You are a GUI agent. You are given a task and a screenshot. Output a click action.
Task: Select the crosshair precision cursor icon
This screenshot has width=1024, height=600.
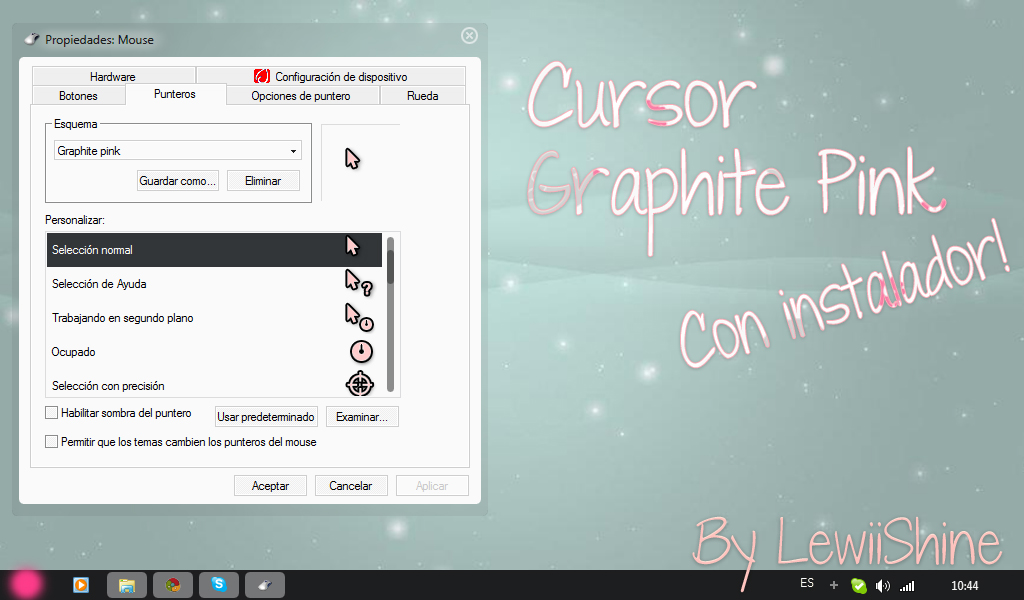click(361, 384)
